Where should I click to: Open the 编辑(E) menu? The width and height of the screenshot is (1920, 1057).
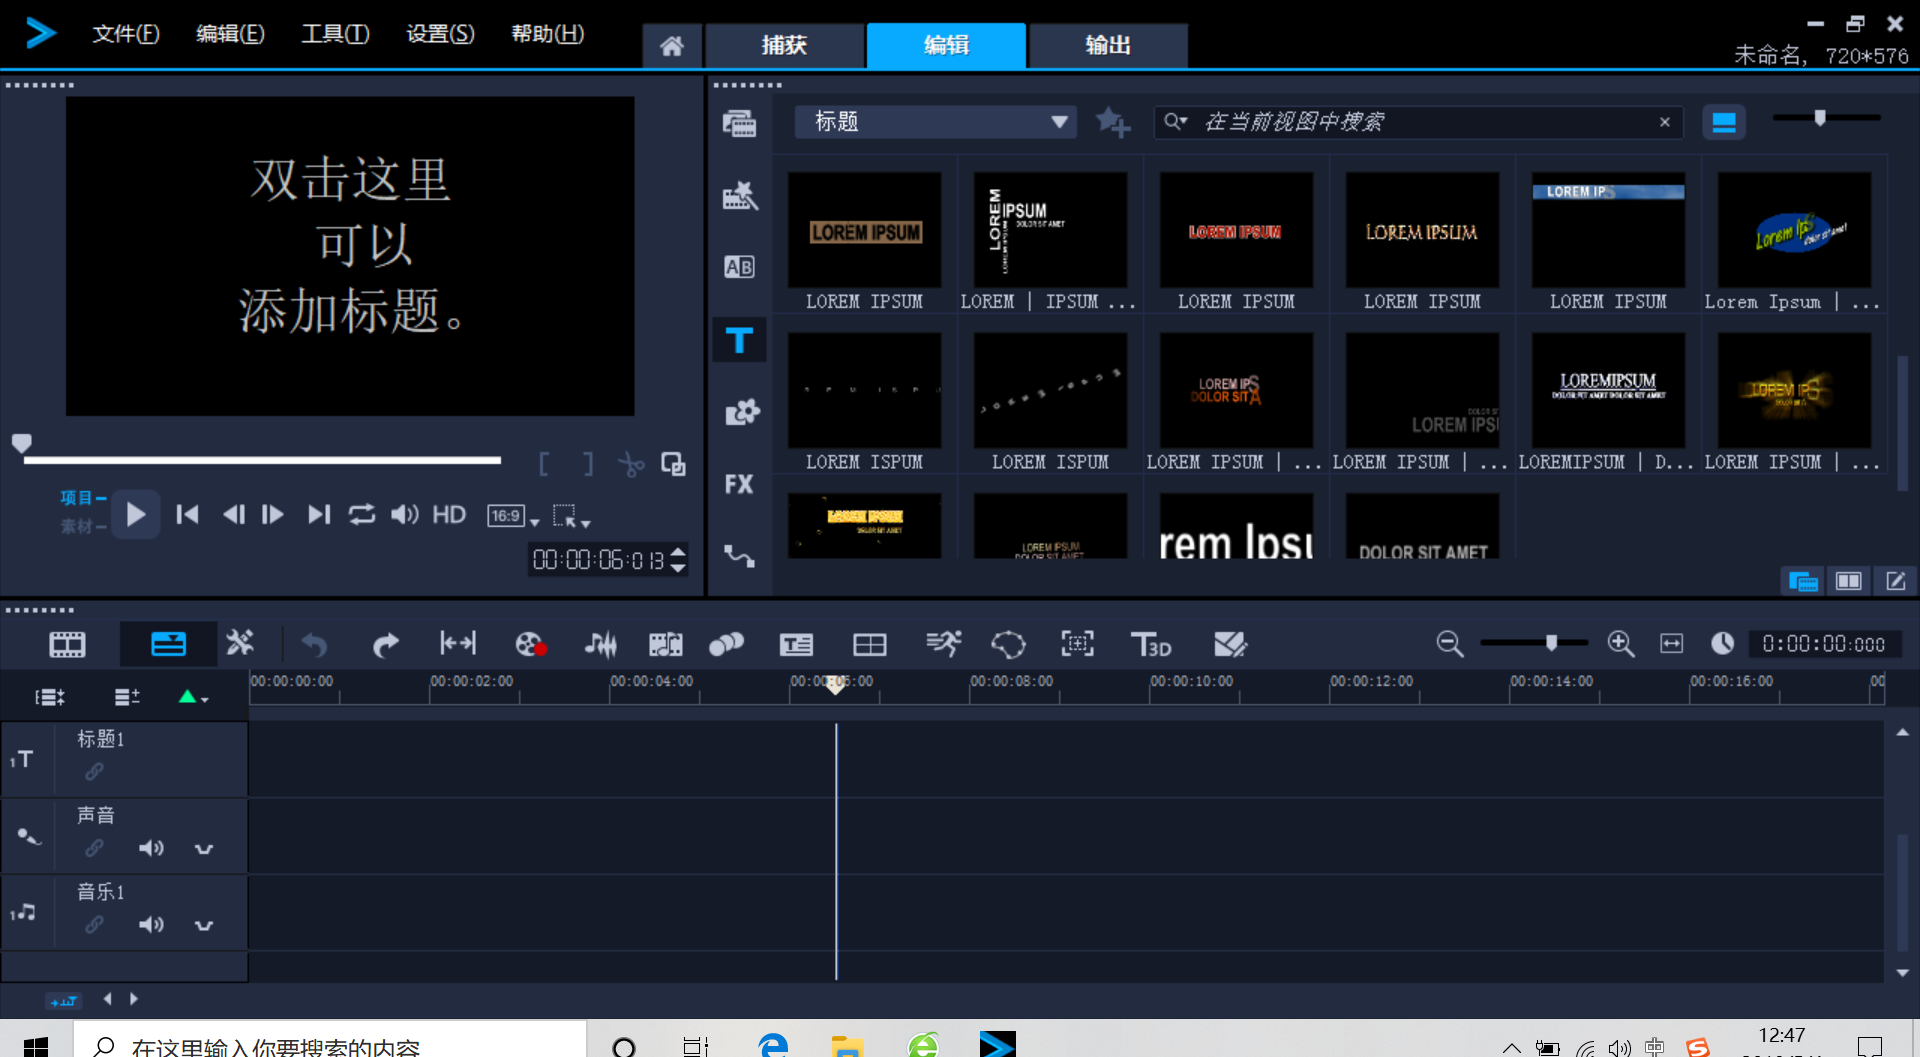coord(230,34)
